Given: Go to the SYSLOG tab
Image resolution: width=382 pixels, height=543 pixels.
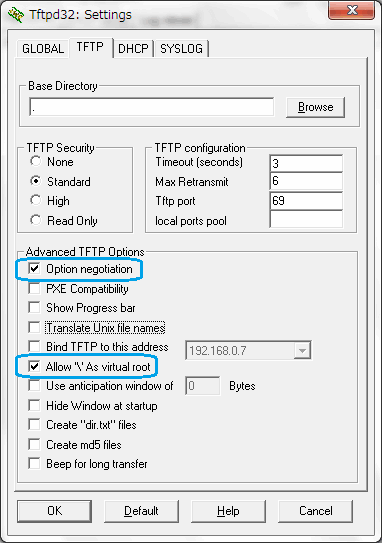Looking at the screenshot, I should tap(181, 48).
